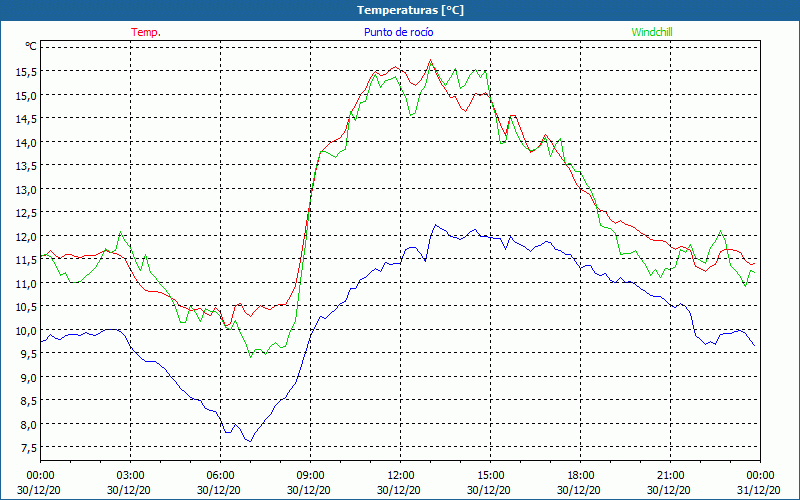
Task: Click the "°C" axis unit label
Action: (x=31, y=47)
